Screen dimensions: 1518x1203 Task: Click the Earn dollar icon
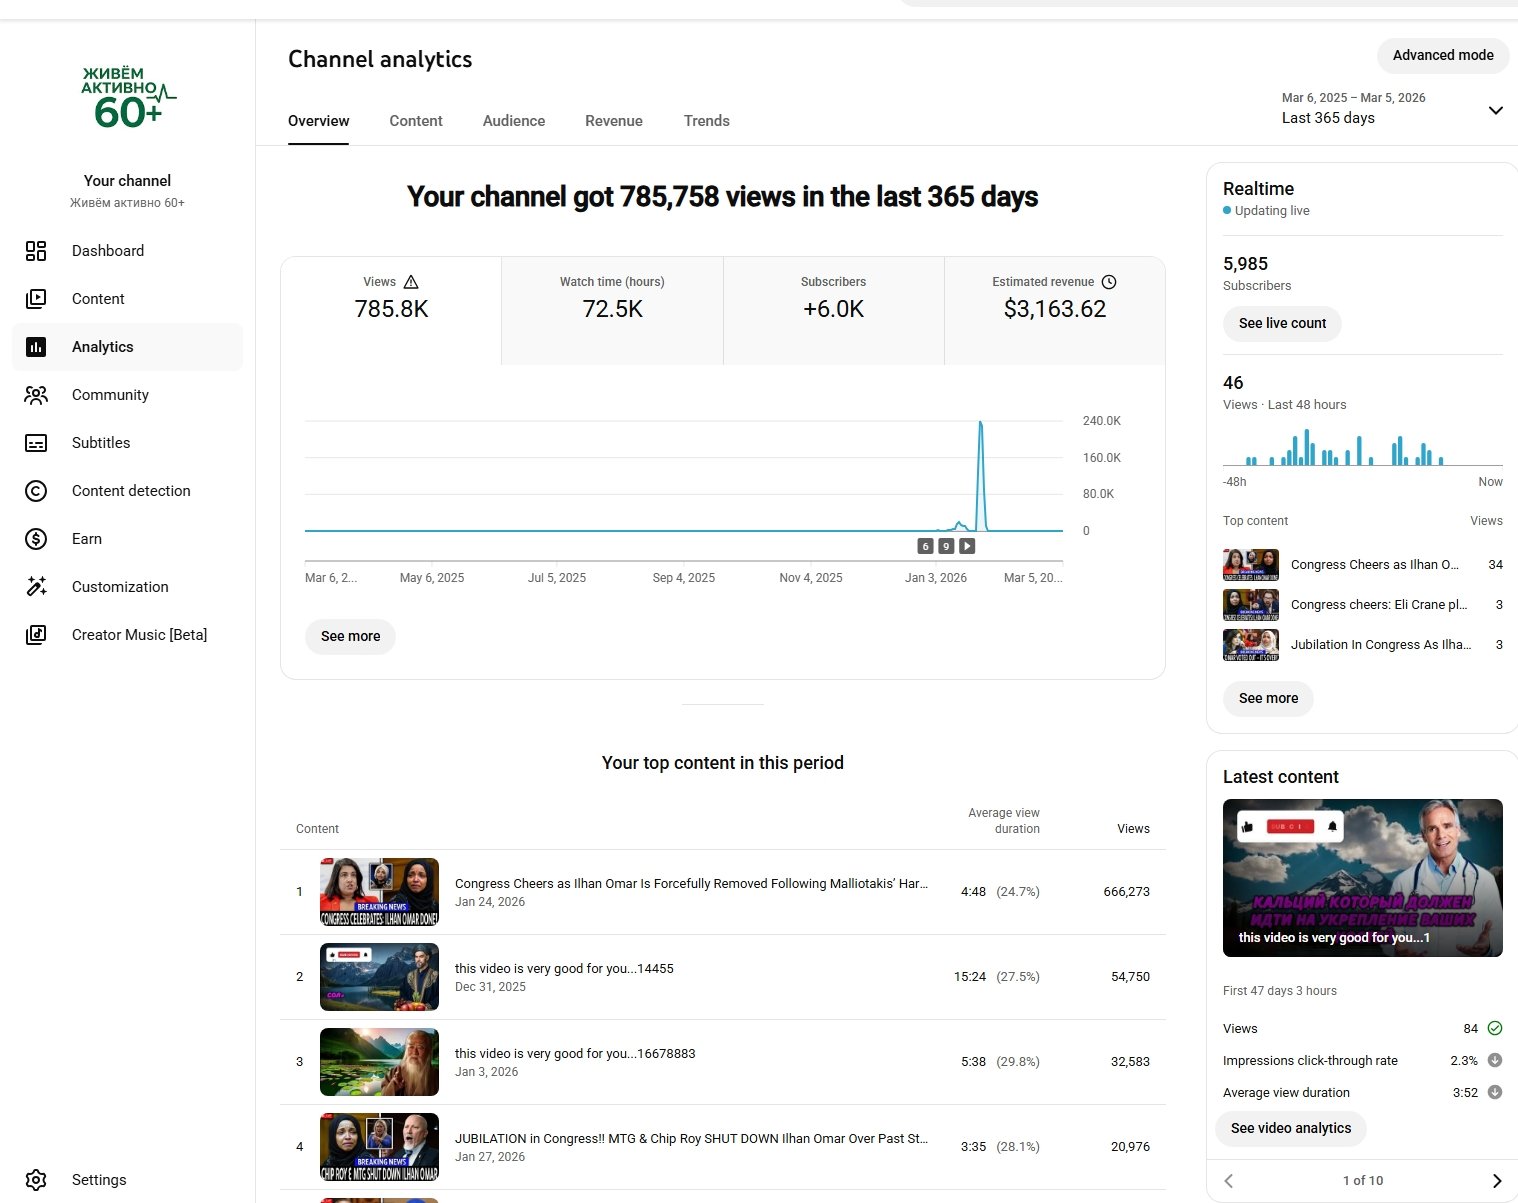coord(36,539)
